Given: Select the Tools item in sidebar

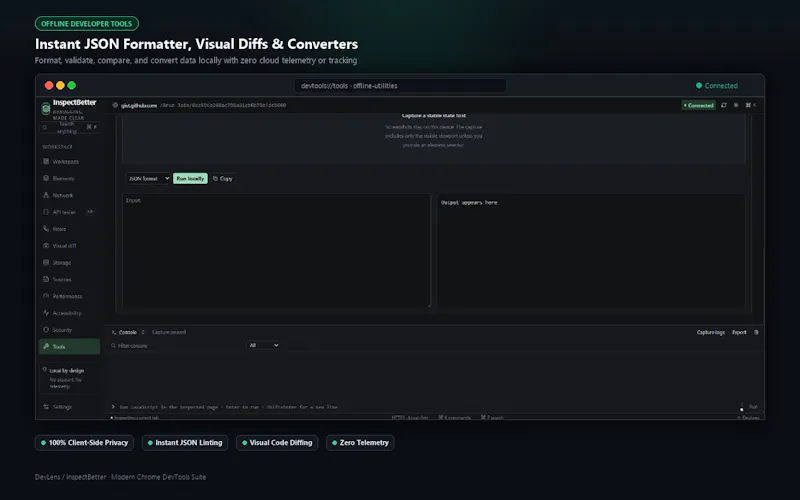Looking at the screenshot, I should tap(69, 346).
